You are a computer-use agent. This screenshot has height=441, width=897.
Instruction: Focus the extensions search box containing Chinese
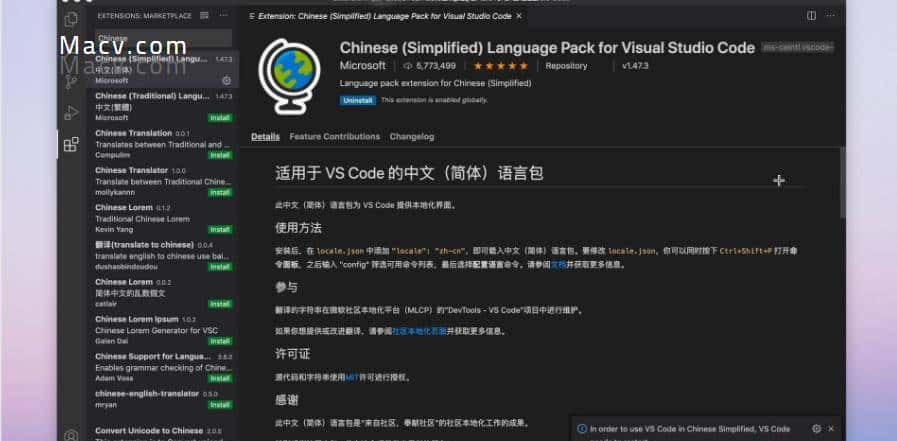[x=163, y=38]
